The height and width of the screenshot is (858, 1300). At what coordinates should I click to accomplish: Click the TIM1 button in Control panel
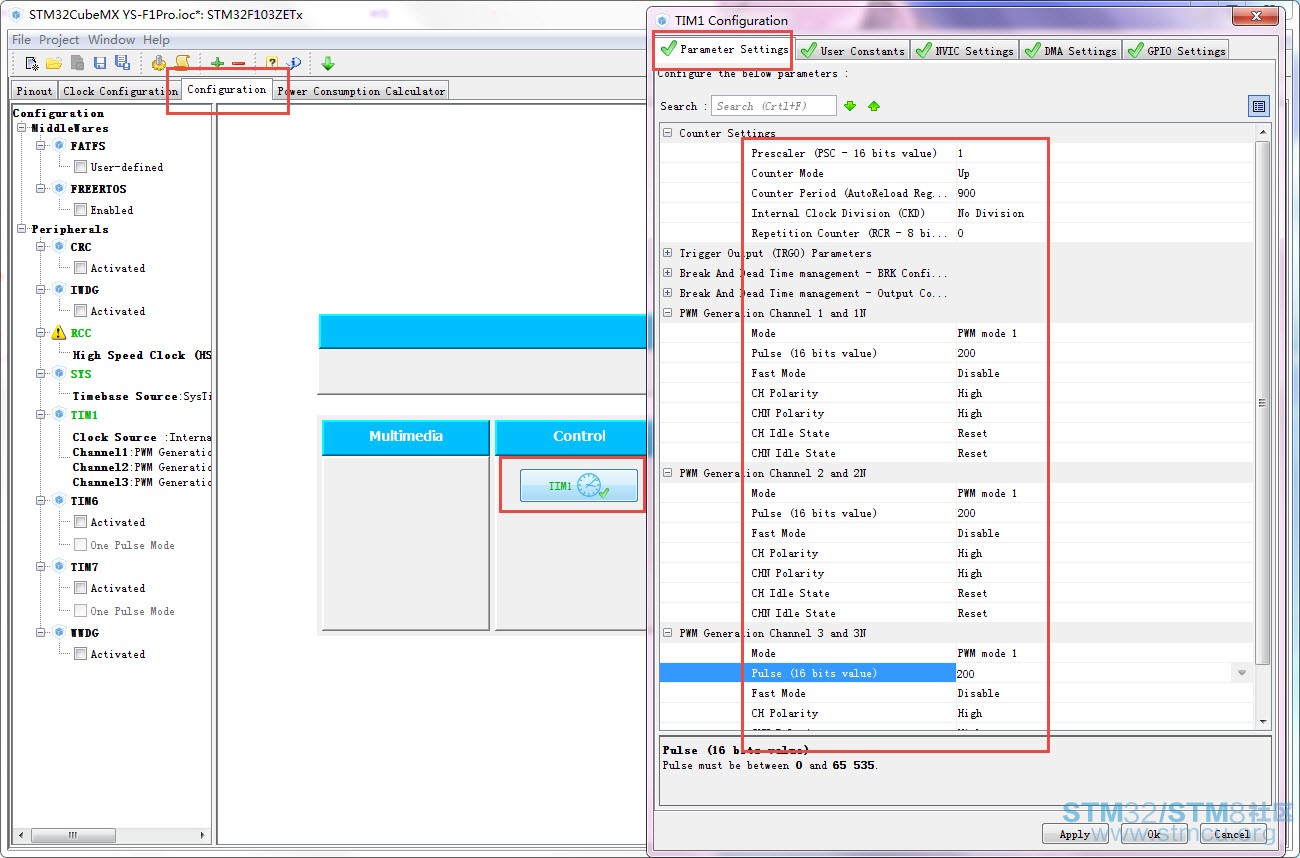tap(578, 486)
